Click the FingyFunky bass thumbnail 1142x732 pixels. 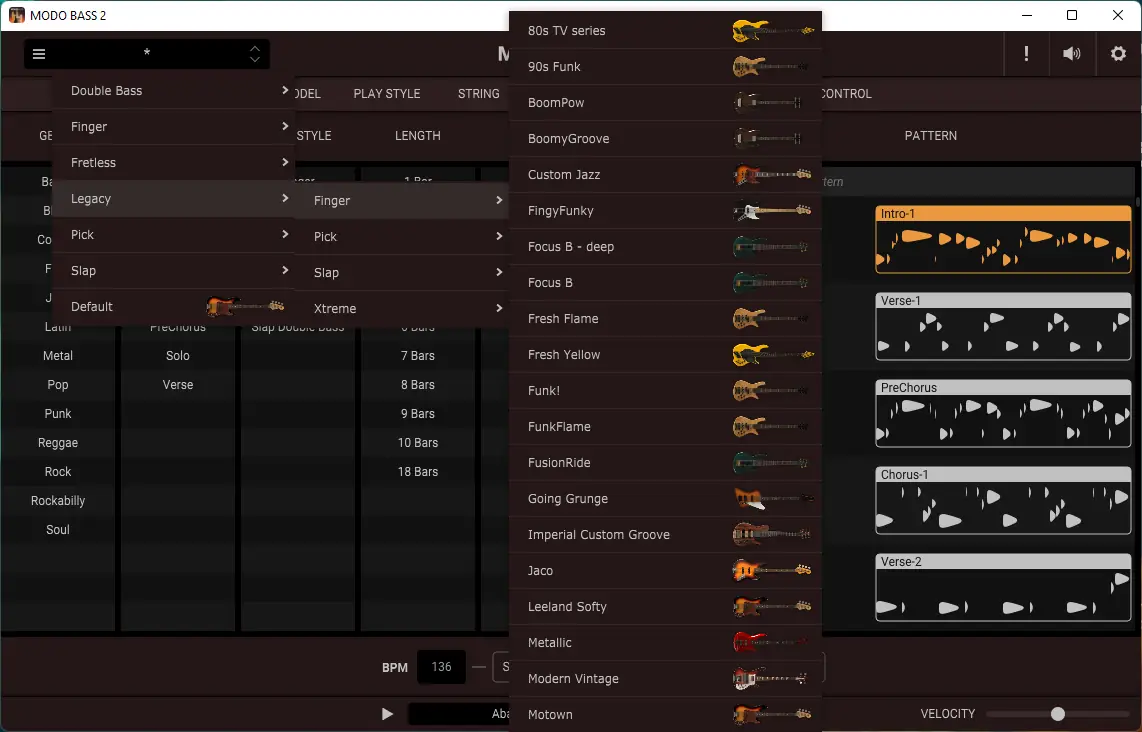(x=772, y=210)
